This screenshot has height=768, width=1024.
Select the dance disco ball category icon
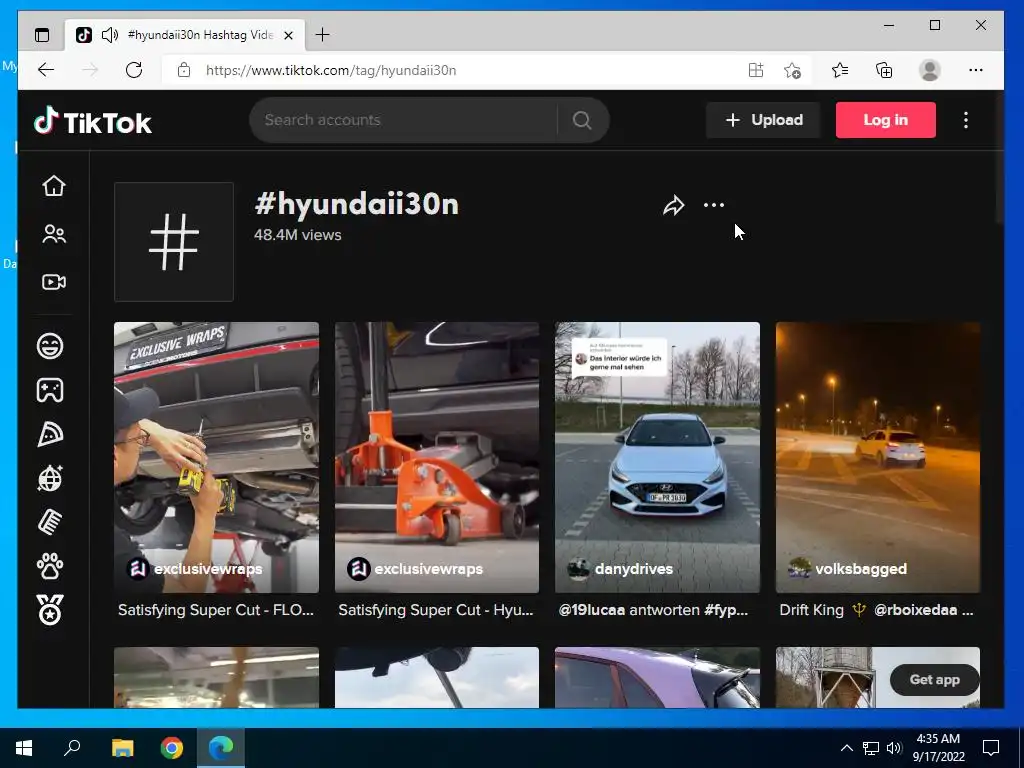(50, 479)
